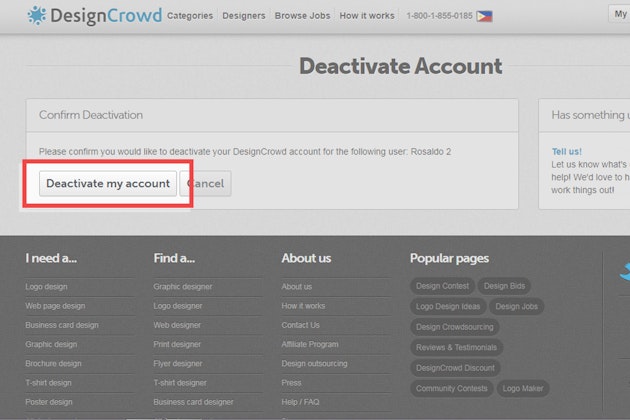Open About us link in footer list
The width and height of the screenshot is (630, 420).
pos(297,287)
